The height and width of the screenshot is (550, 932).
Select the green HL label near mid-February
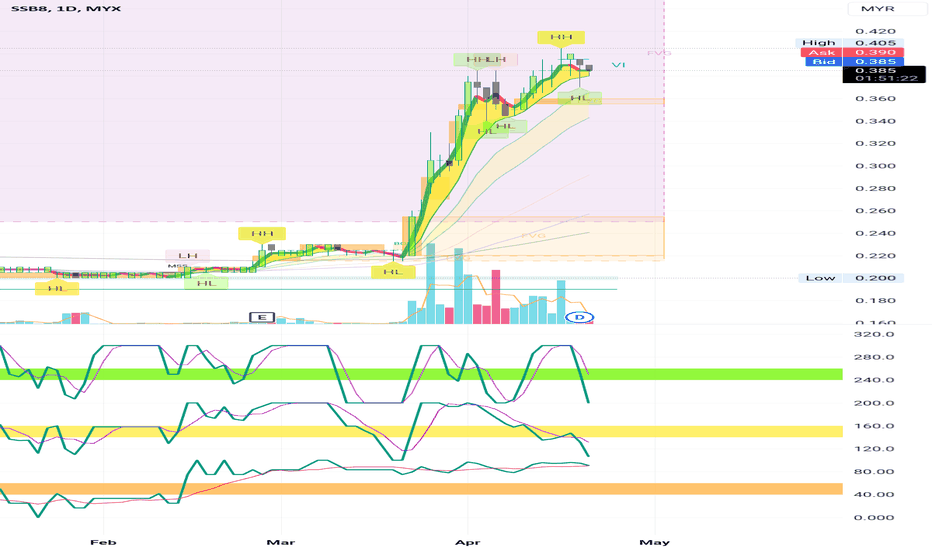tap(206, 283)
